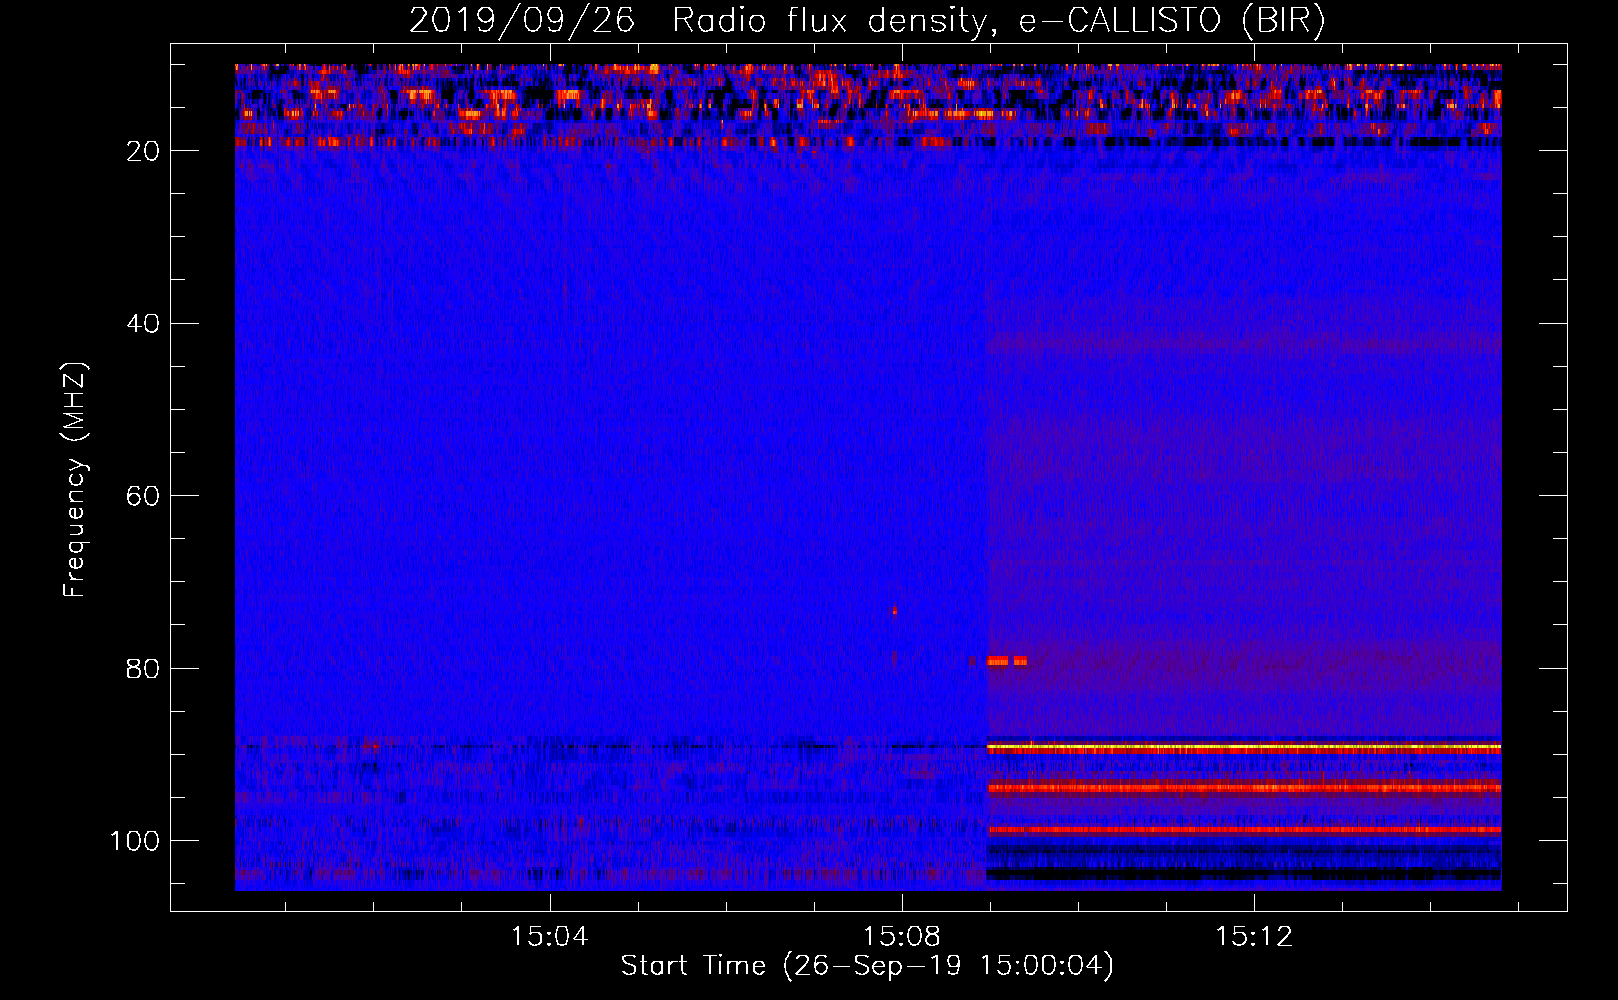Click the 15:08 time tick label

click(902, 937)
